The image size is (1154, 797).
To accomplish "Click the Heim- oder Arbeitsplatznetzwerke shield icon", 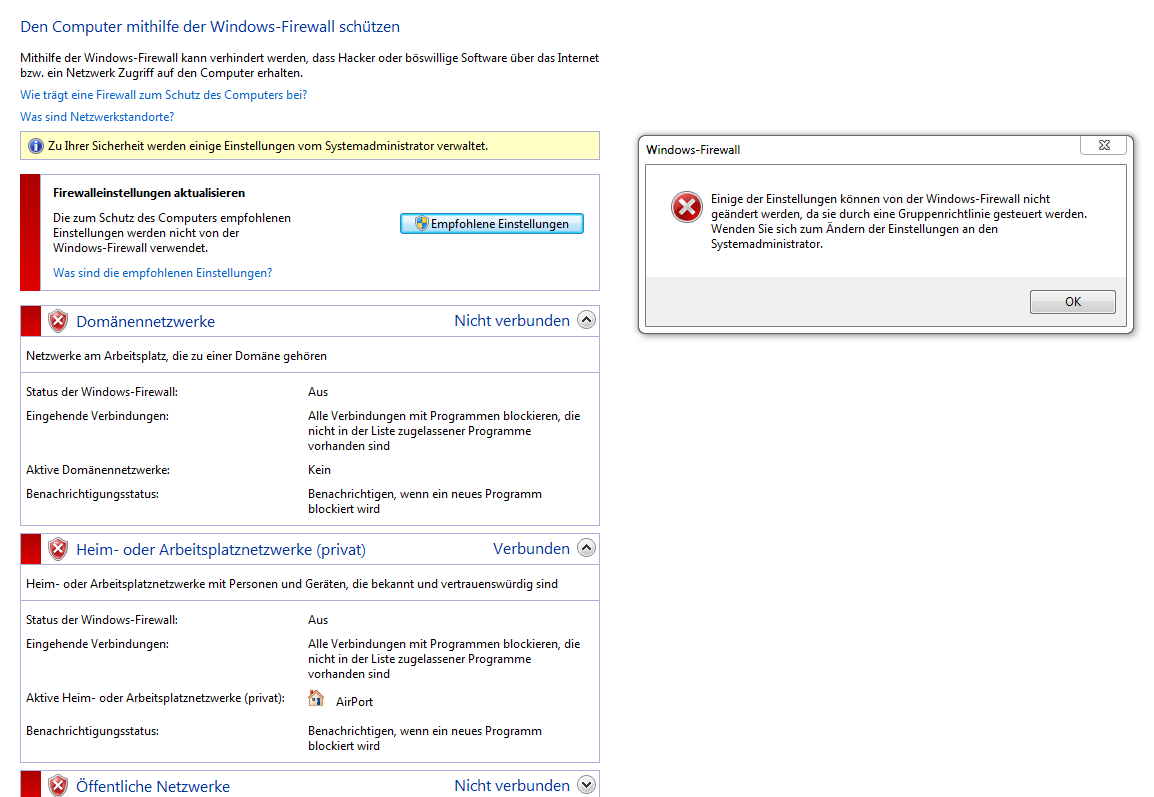I will coord(58,549).
